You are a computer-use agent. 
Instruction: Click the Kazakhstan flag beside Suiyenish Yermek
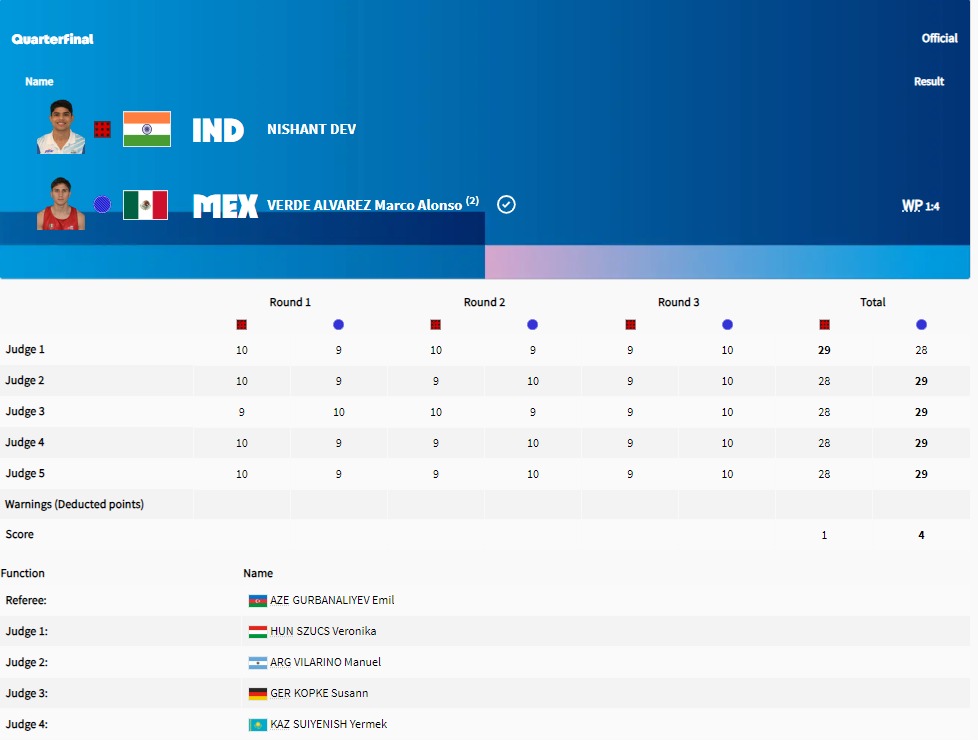(258, 725)
